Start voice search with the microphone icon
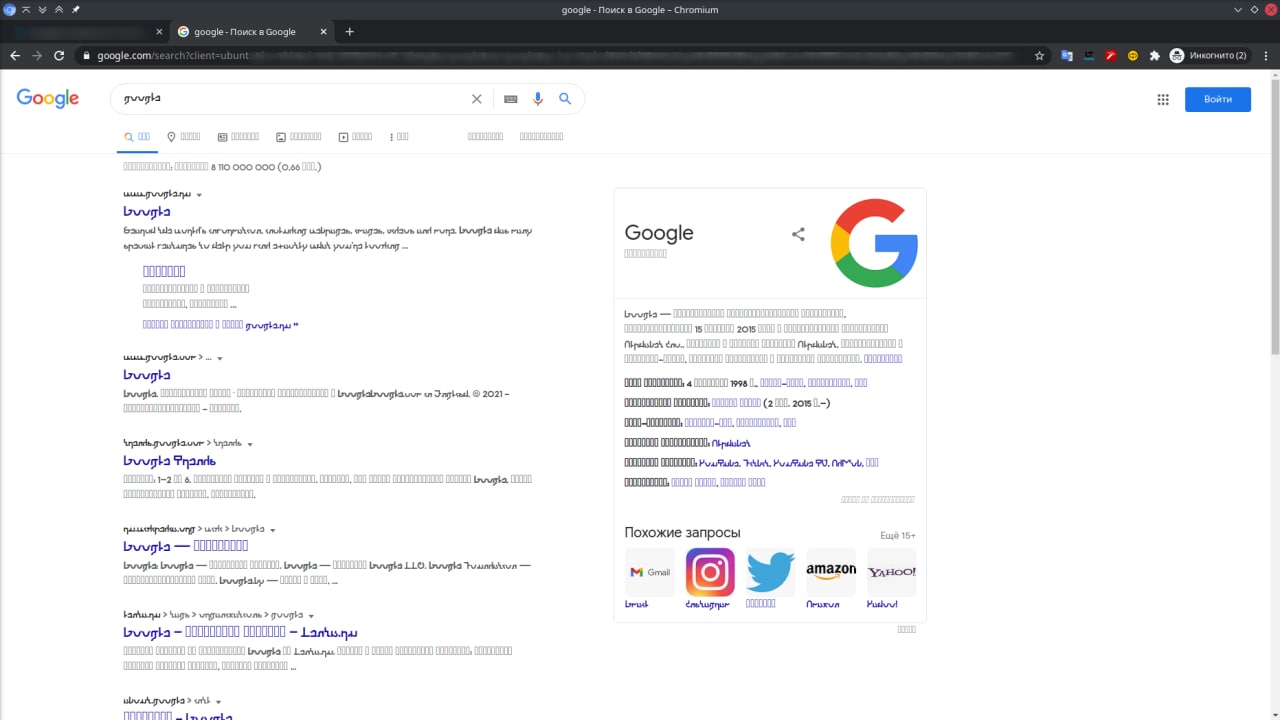 [538, 99]
